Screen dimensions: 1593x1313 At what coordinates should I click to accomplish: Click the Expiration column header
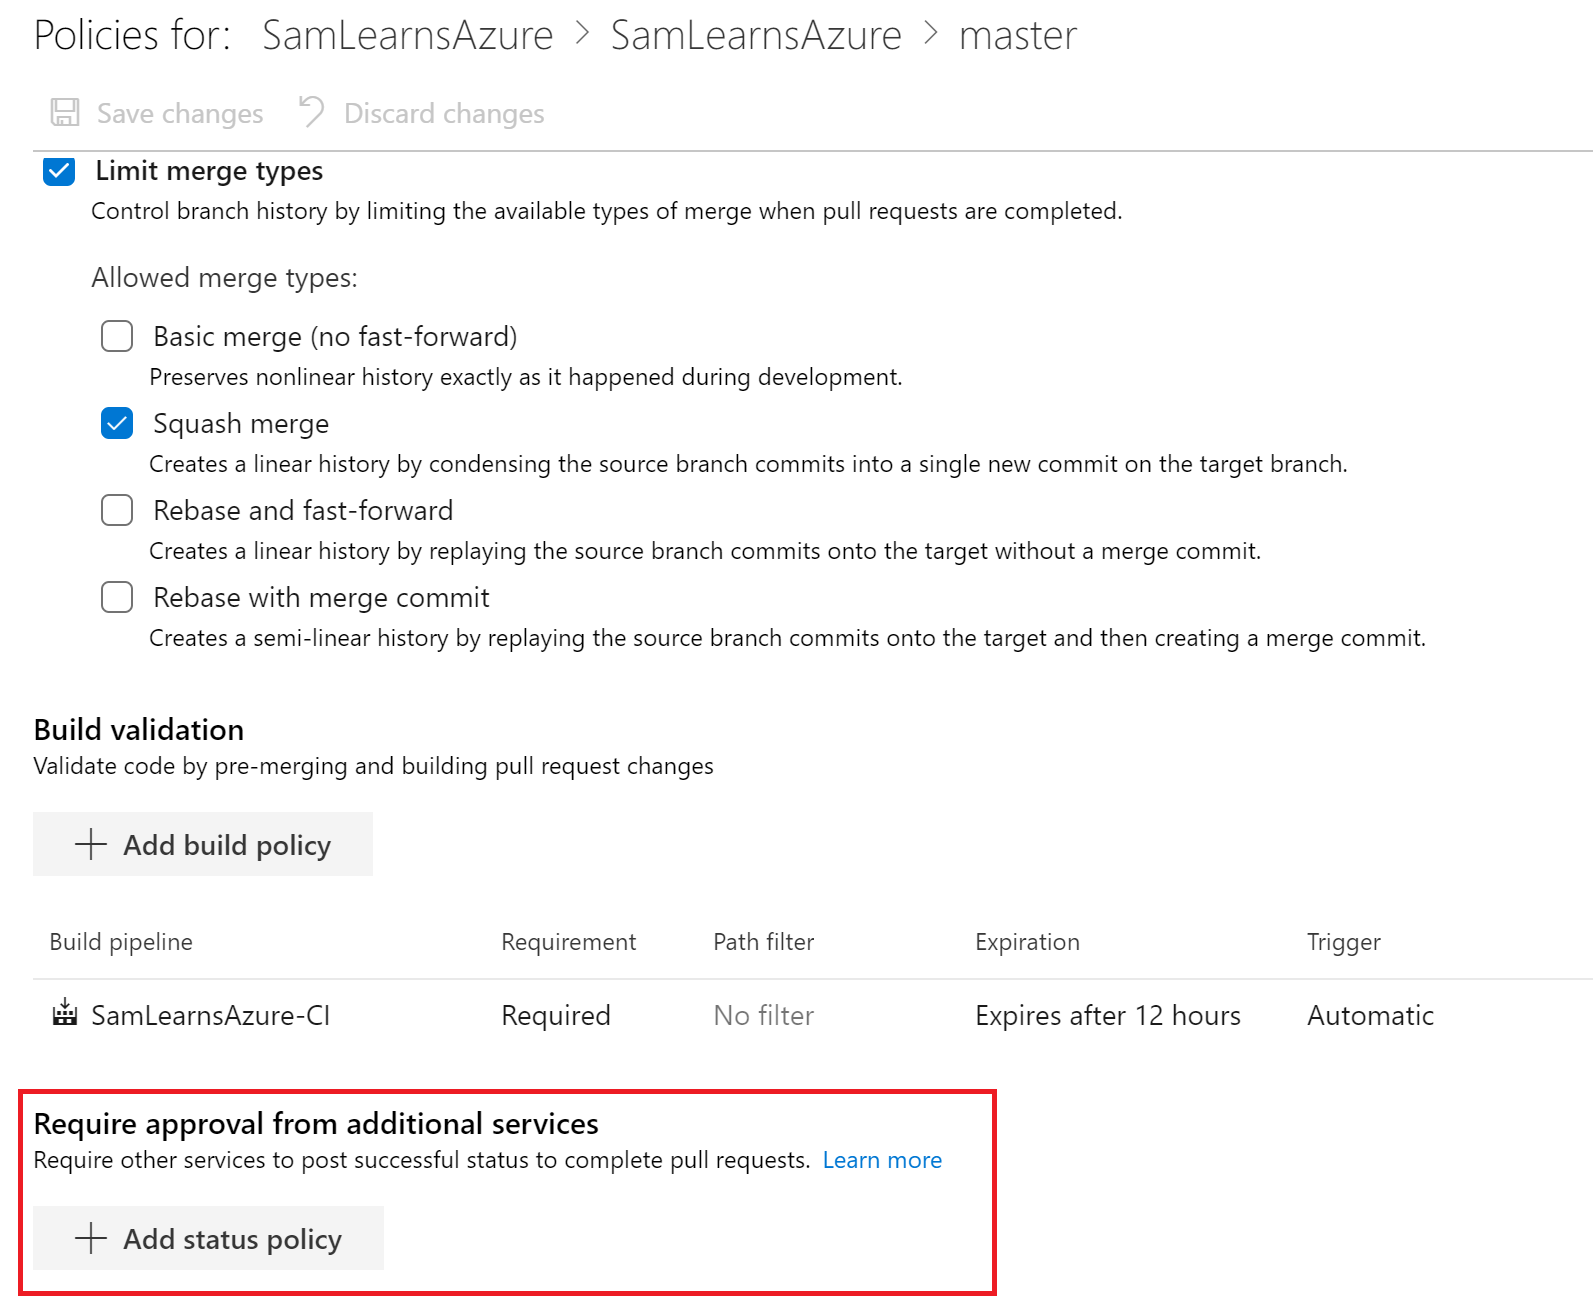pos(1027,942)
